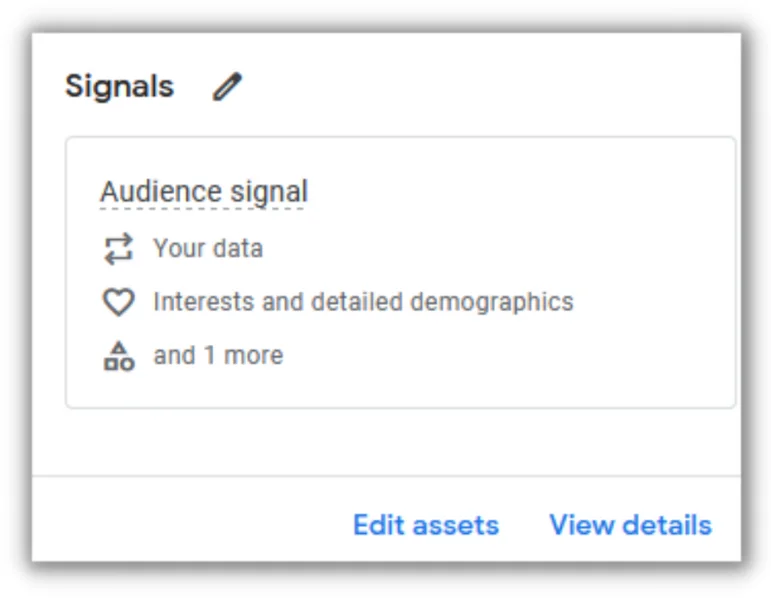The height and width of the screenshot is (598, 771).
Task: Edit signals using the pencil icon
Action: [227, 87]
